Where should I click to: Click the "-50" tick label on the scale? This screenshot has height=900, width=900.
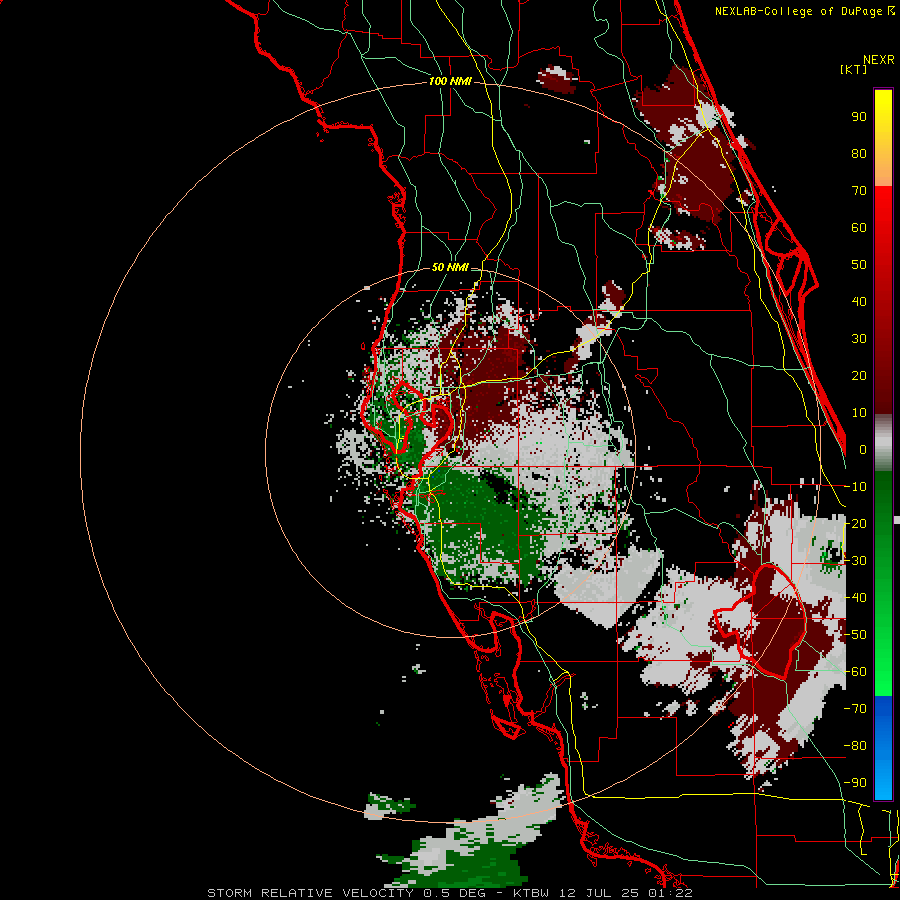(855, 635)
